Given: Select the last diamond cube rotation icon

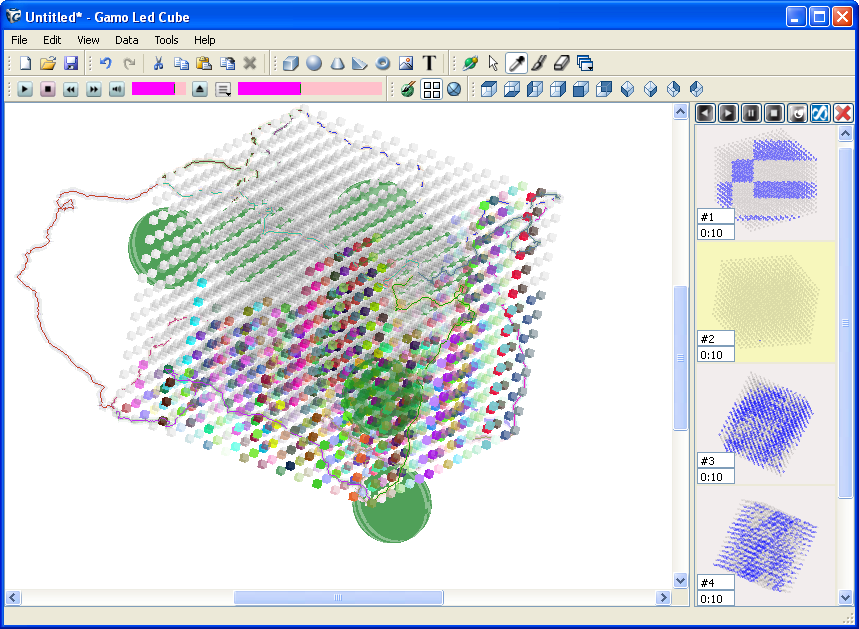Looking at the screenshot, I should [696, 89].
